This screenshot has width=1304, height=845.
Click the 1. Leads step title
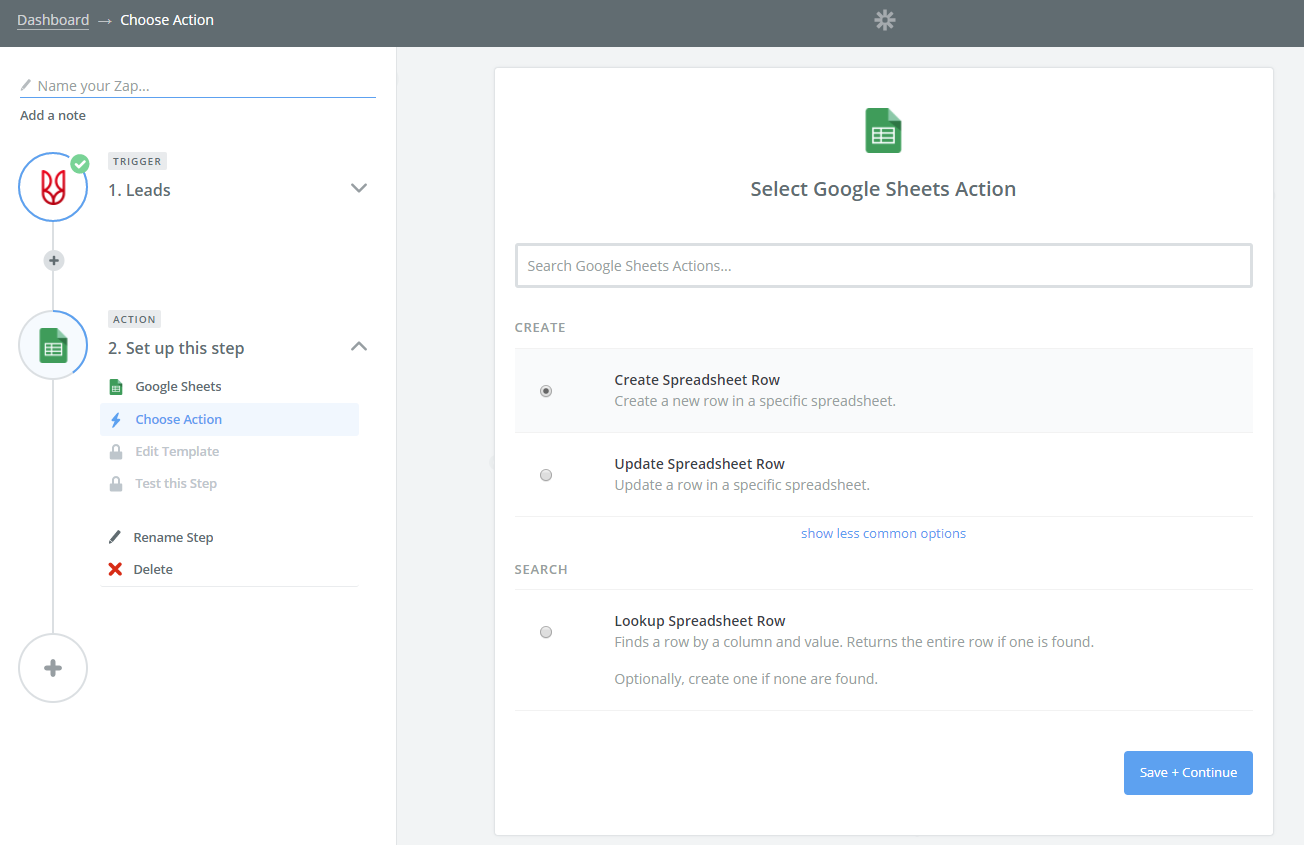pos(139,190)
